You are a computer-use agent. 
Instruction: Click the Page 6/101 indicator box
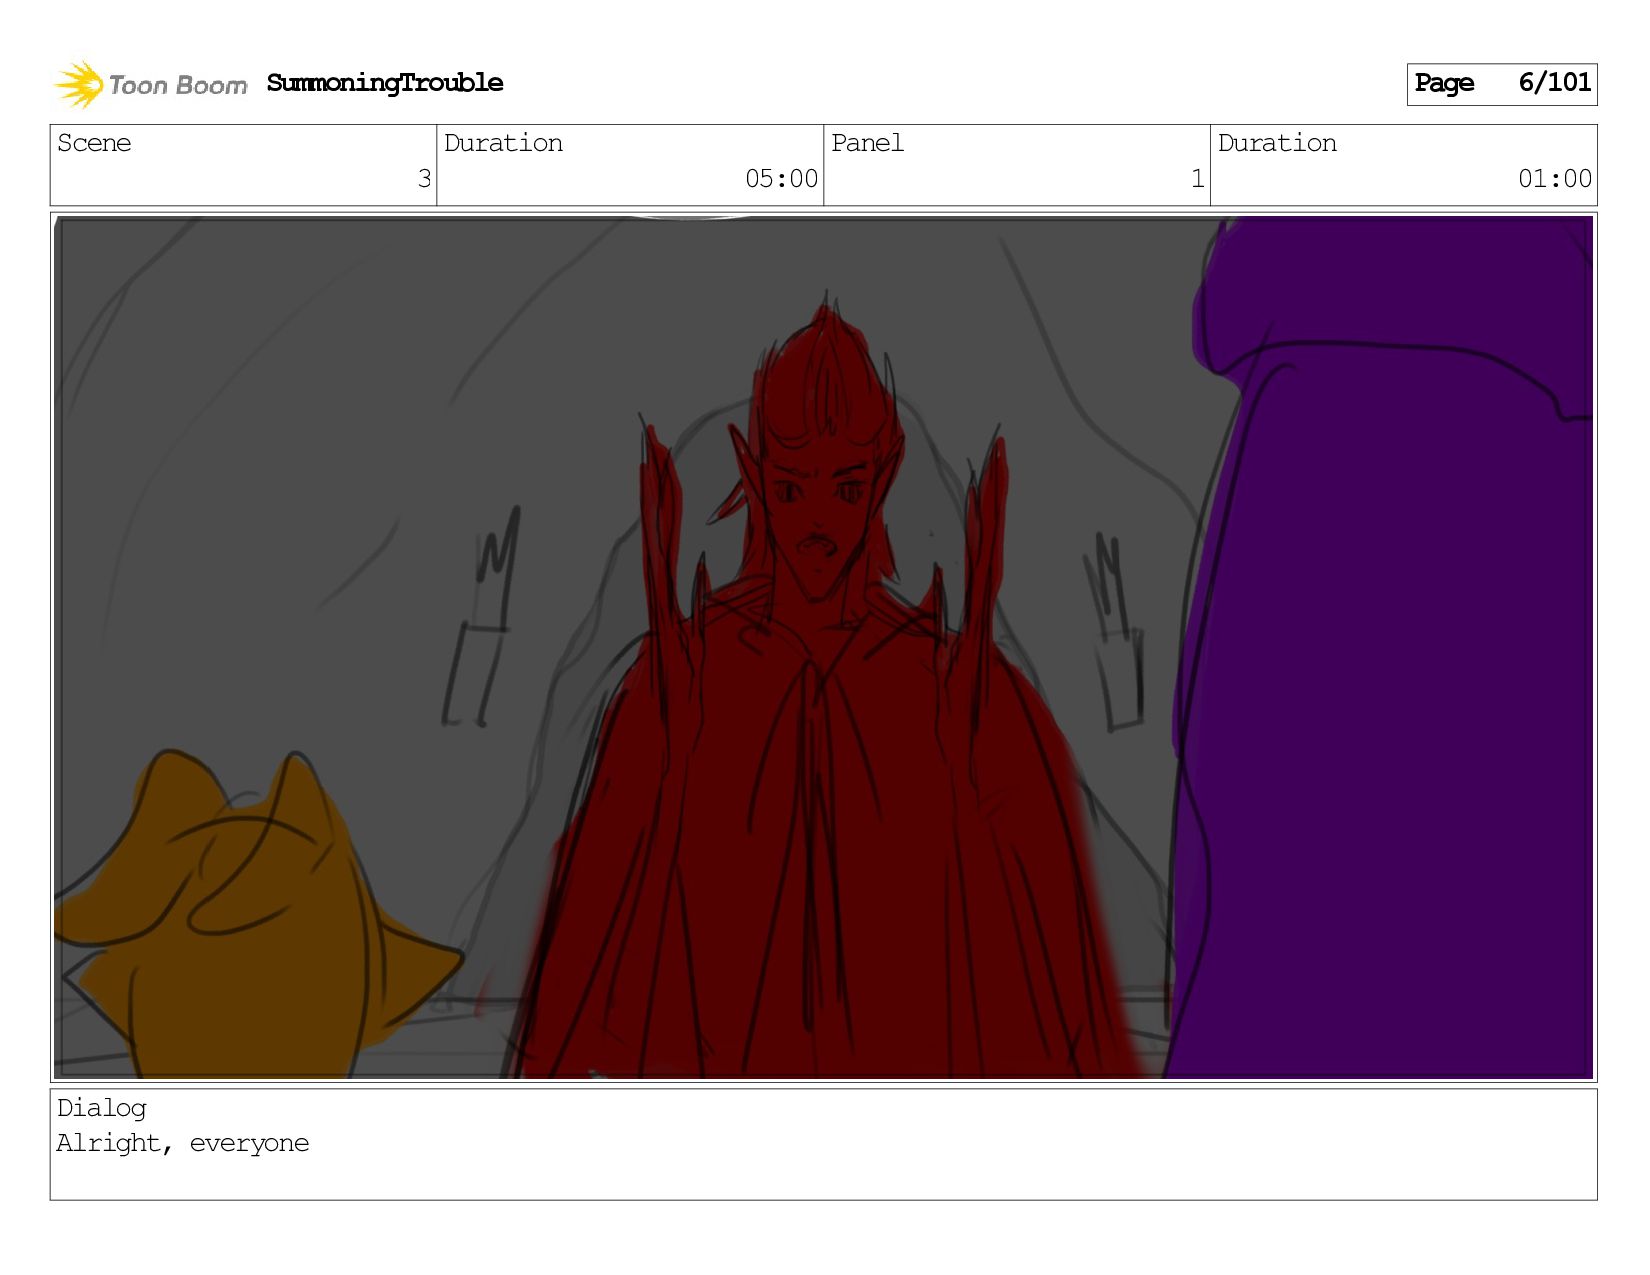click(x=1502, y=84)
